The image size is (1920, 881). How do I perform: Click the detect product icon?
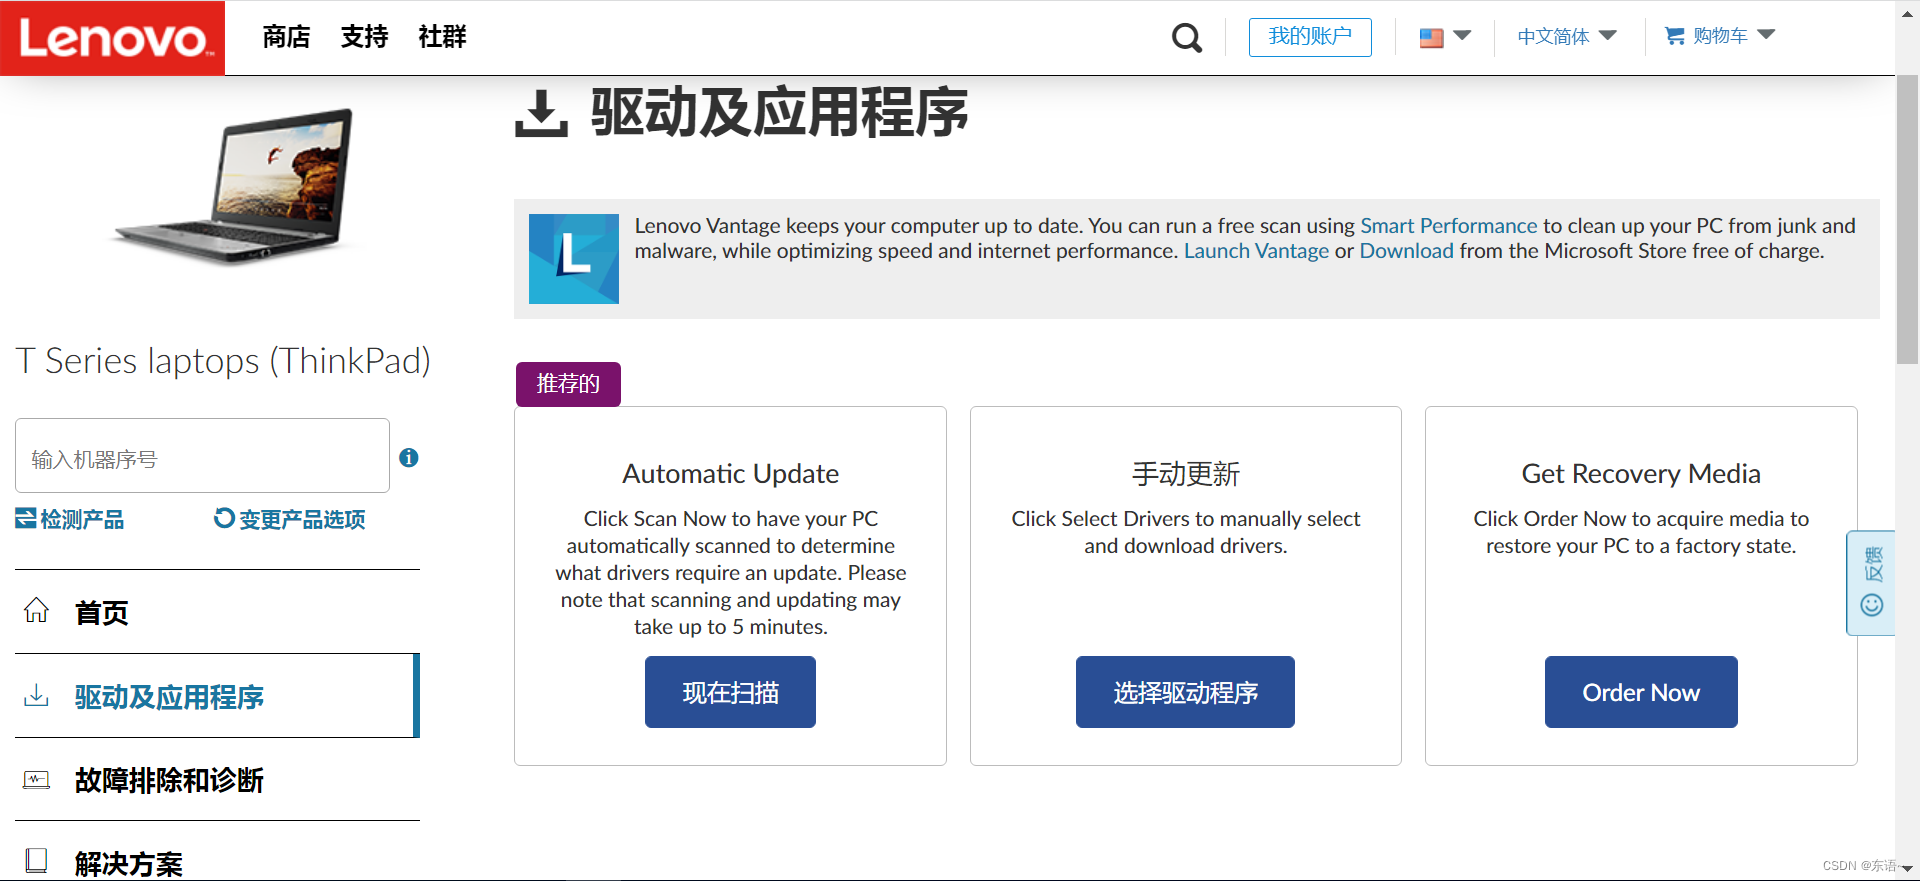click(26, 518)
